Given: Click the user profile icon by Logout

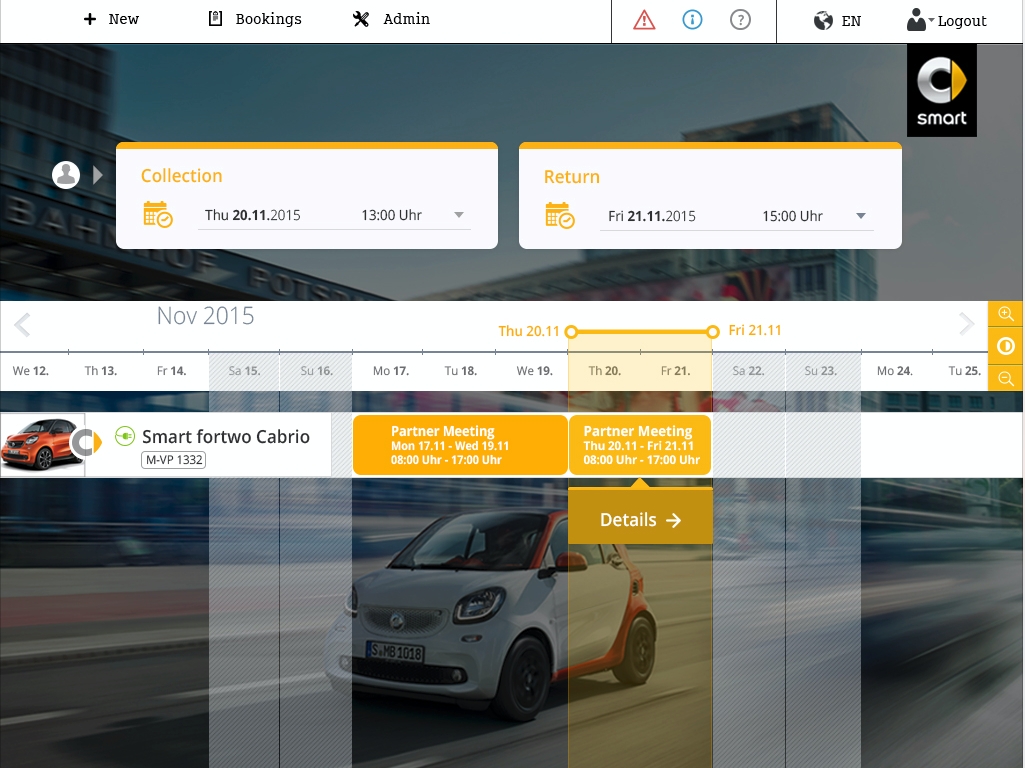Looking at the screenshot, I should pos(916,20).
